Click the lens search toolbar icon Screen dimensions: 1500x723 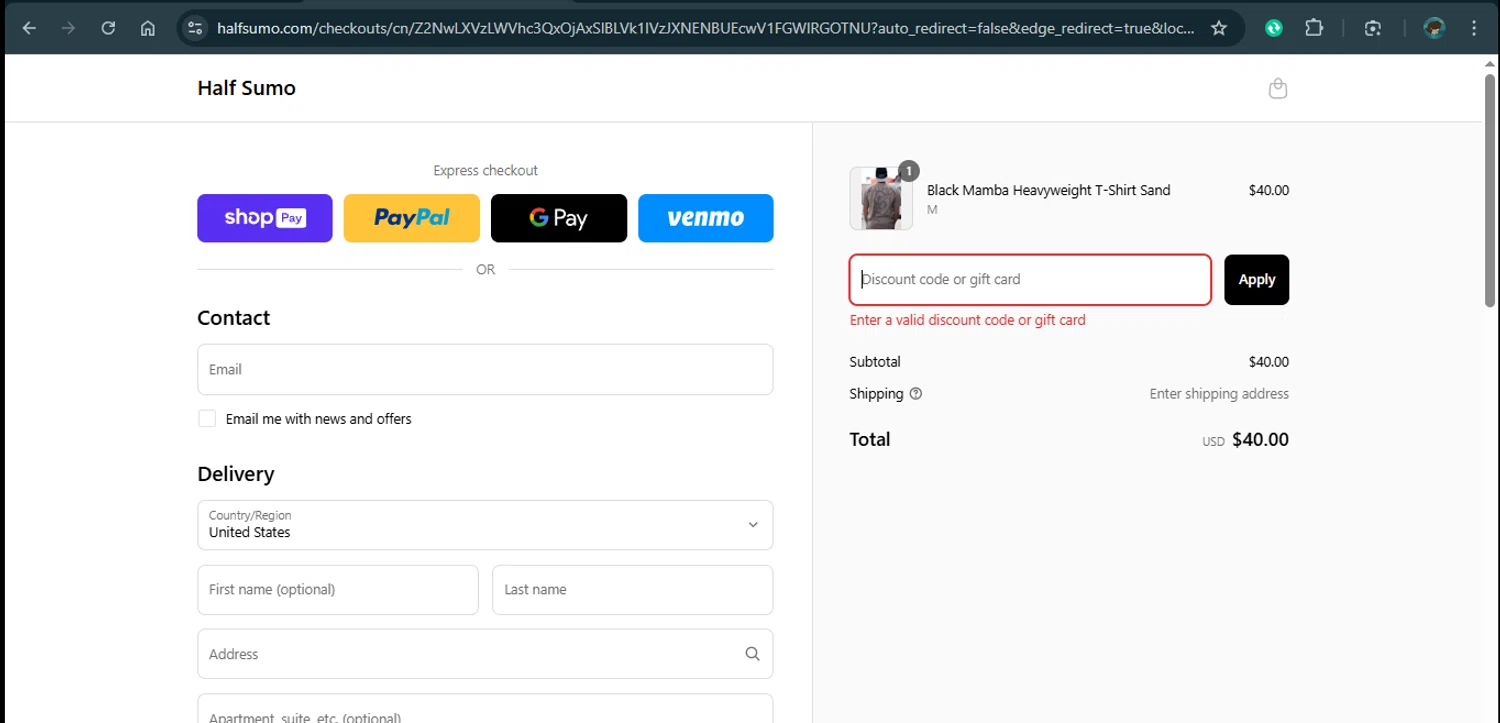point(1373,28)
